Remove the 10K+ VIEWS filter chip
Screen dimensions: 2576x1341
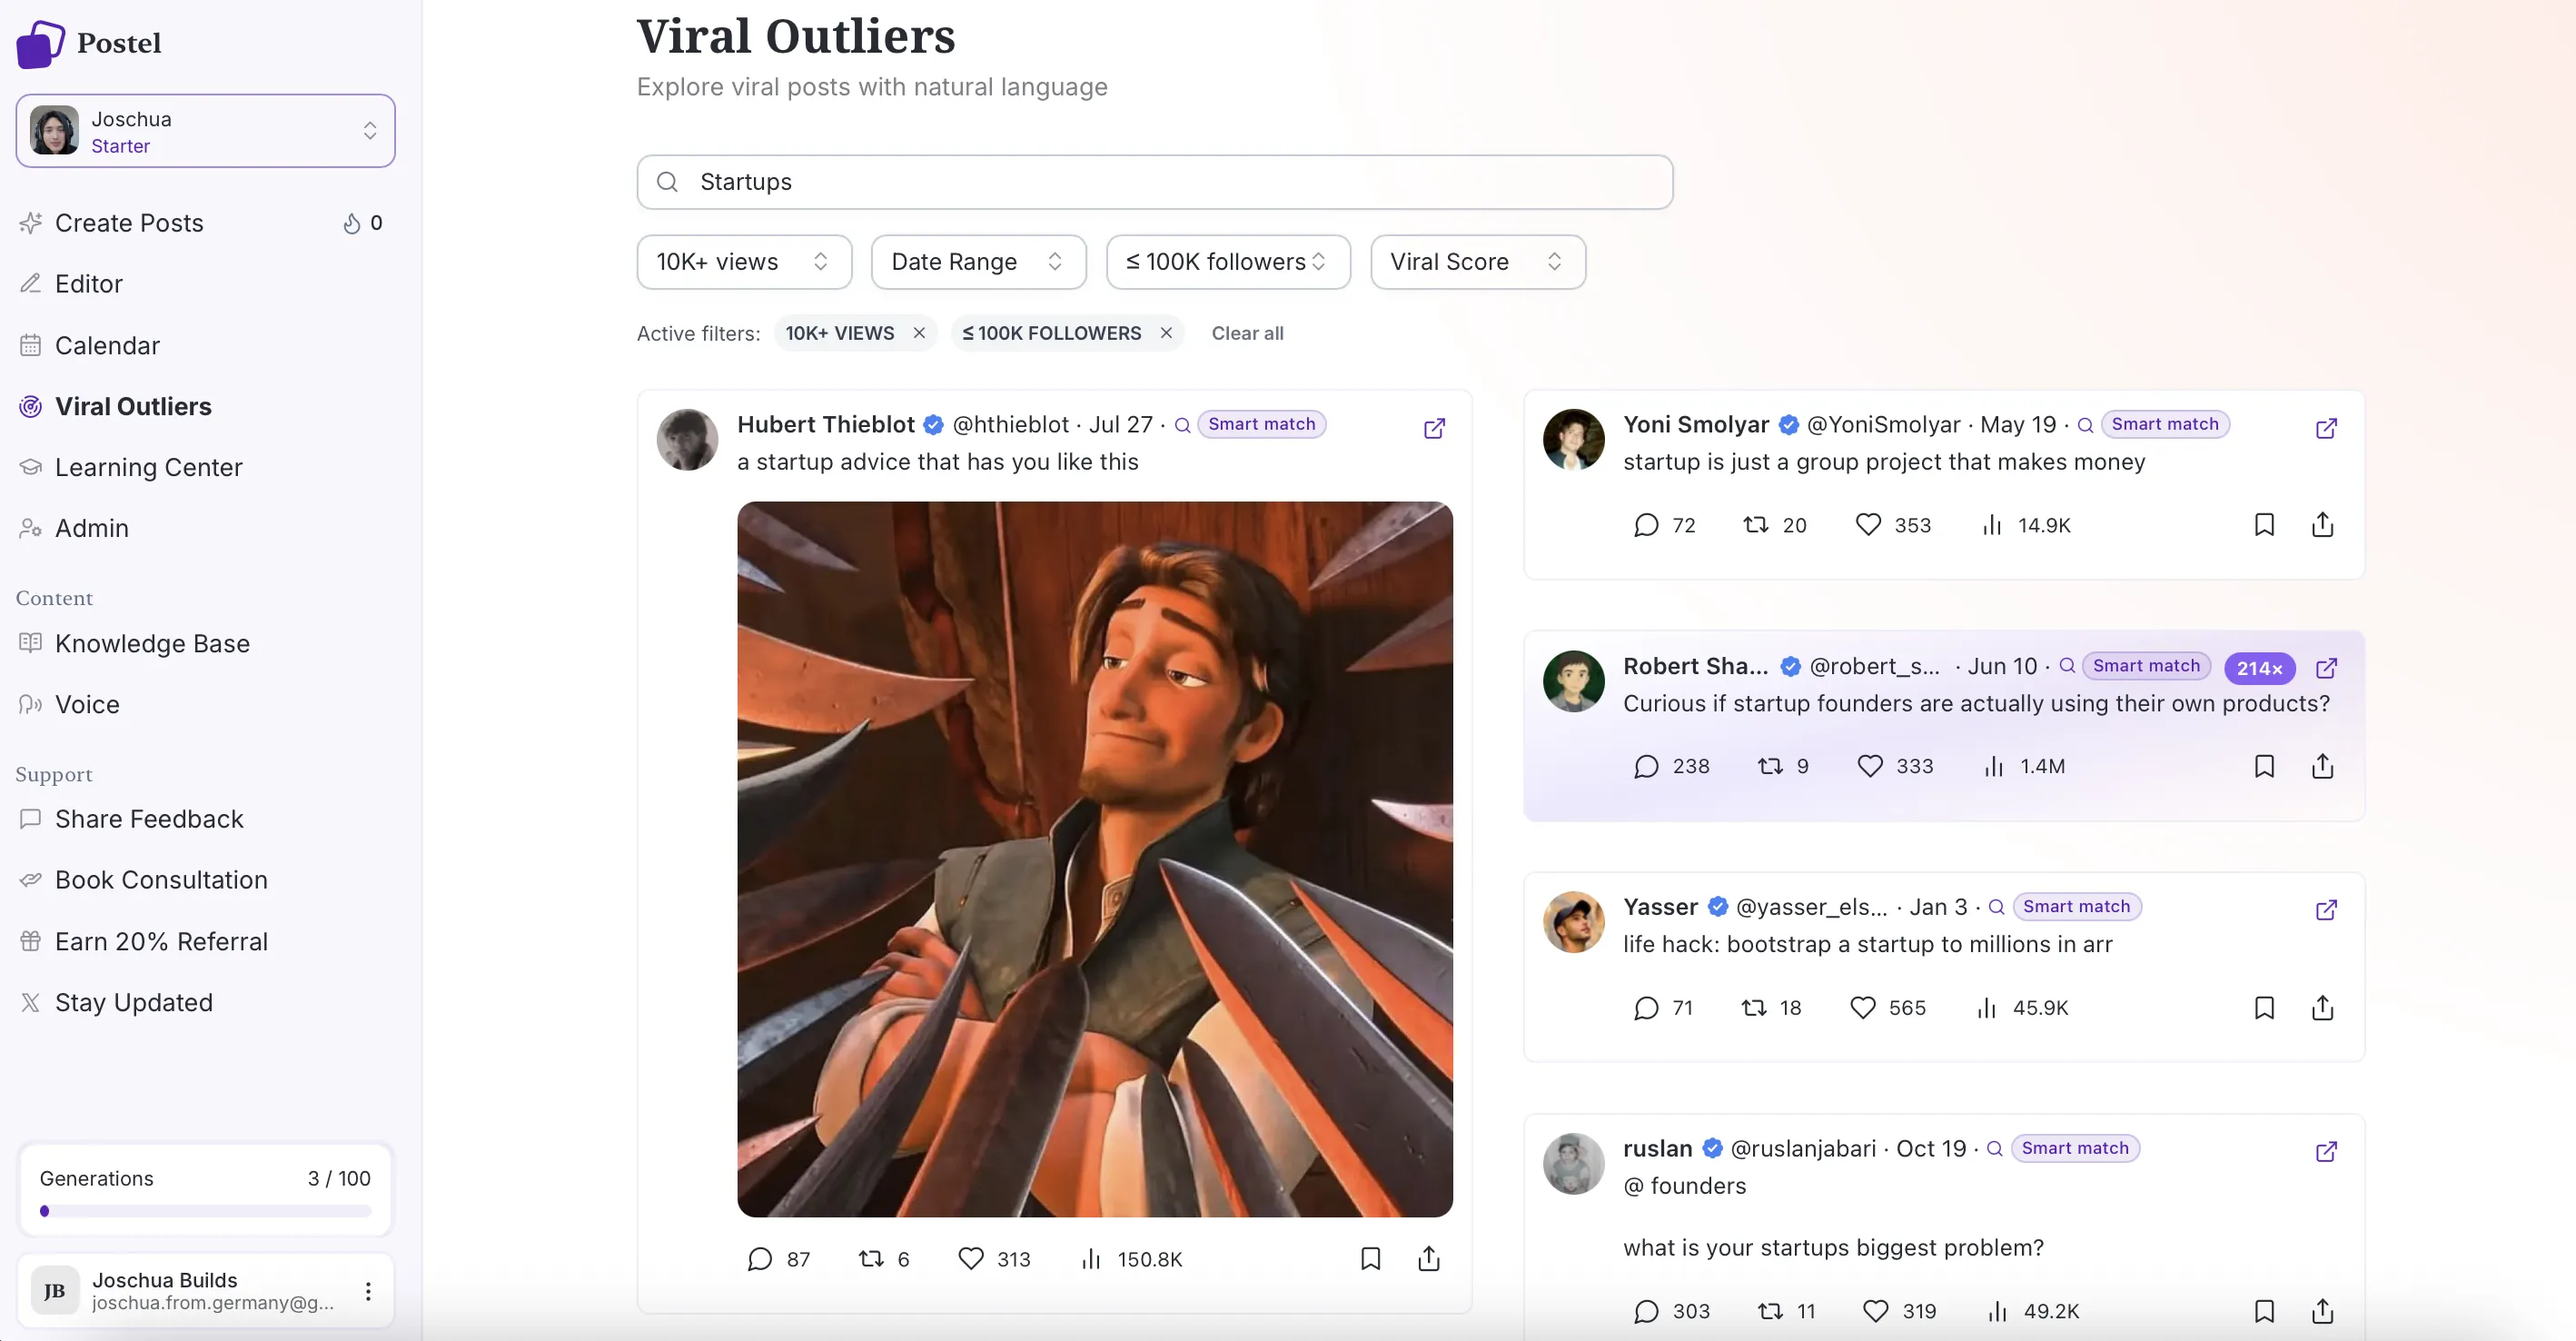click(919, 333)
